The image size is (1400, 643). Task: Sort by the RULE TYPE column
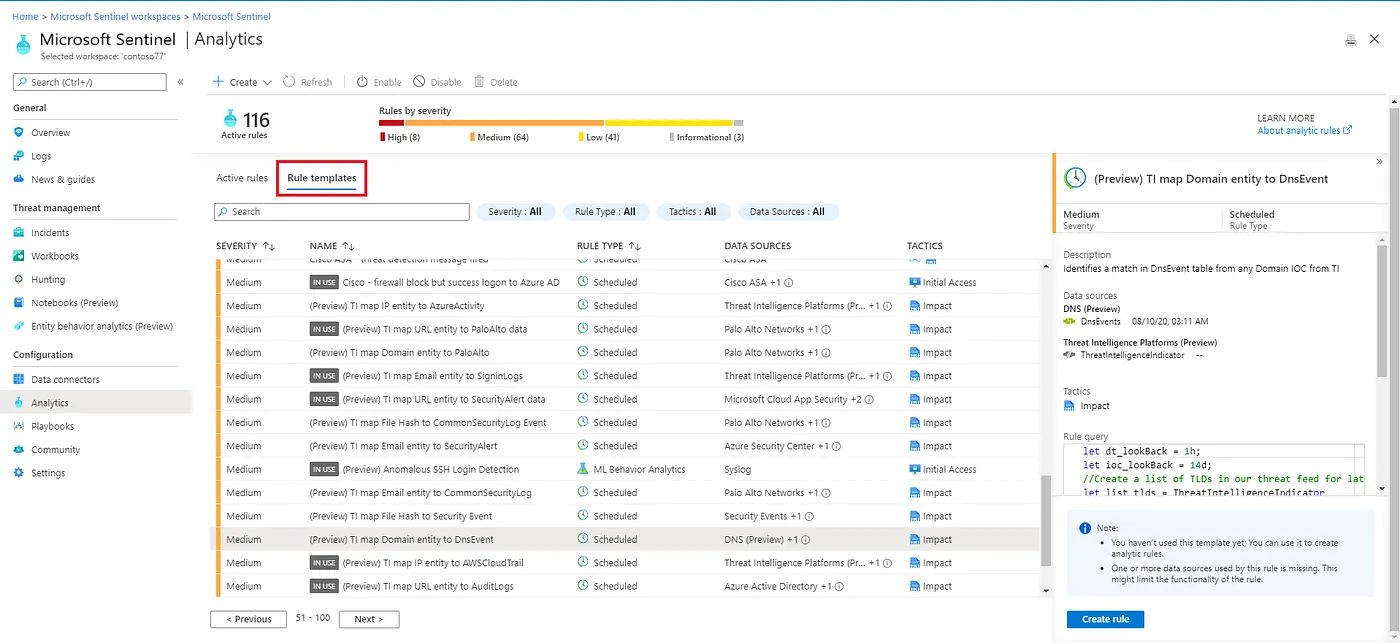pyautogui.click(x=609, y=246)
